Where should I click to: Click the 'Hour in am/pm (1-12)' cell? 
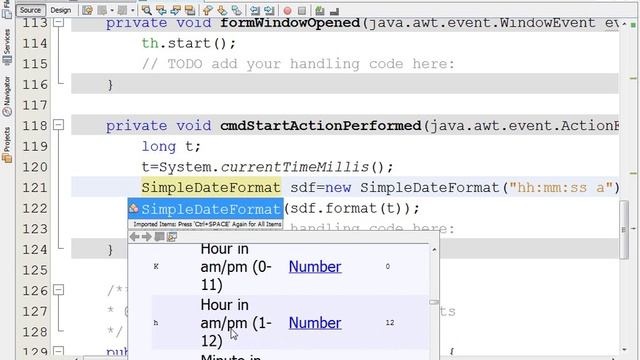pyautogui.click(x=236, y=323)
